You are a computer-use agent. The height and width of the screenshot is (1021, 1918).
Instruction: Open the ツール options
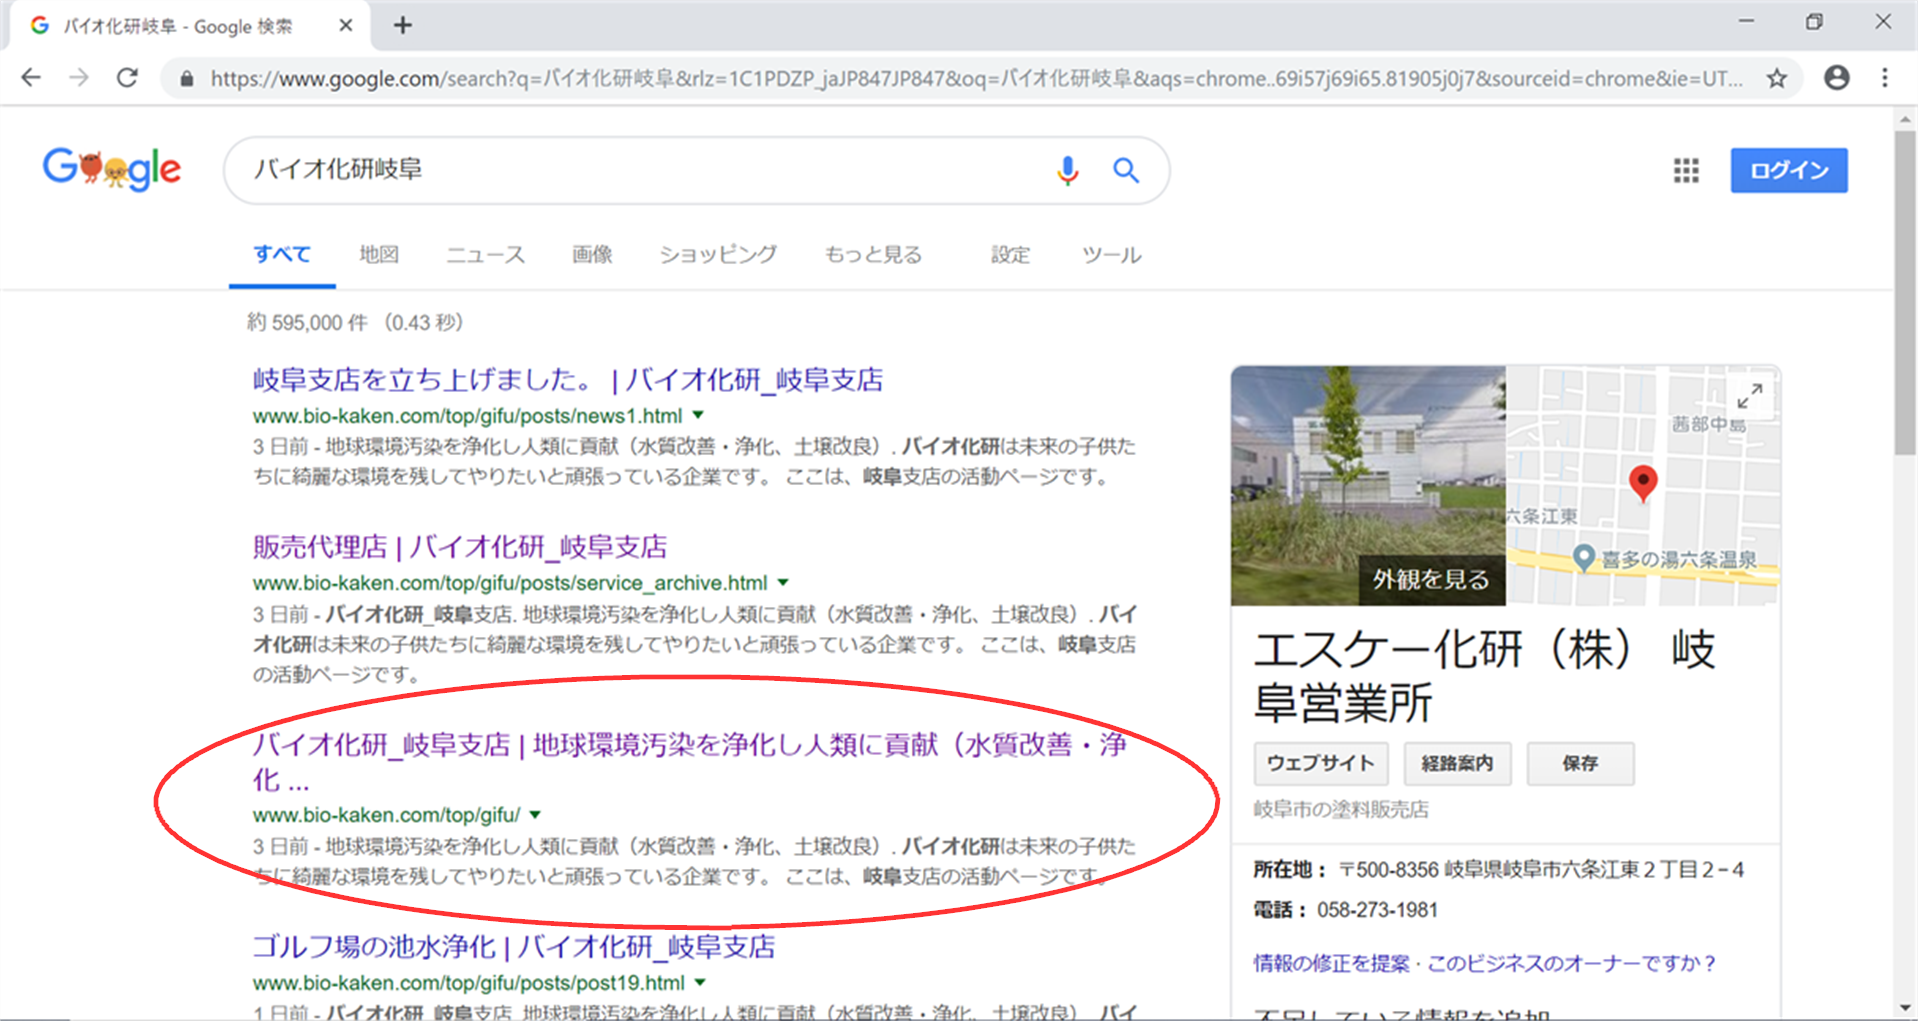[x=1111, y=255]
